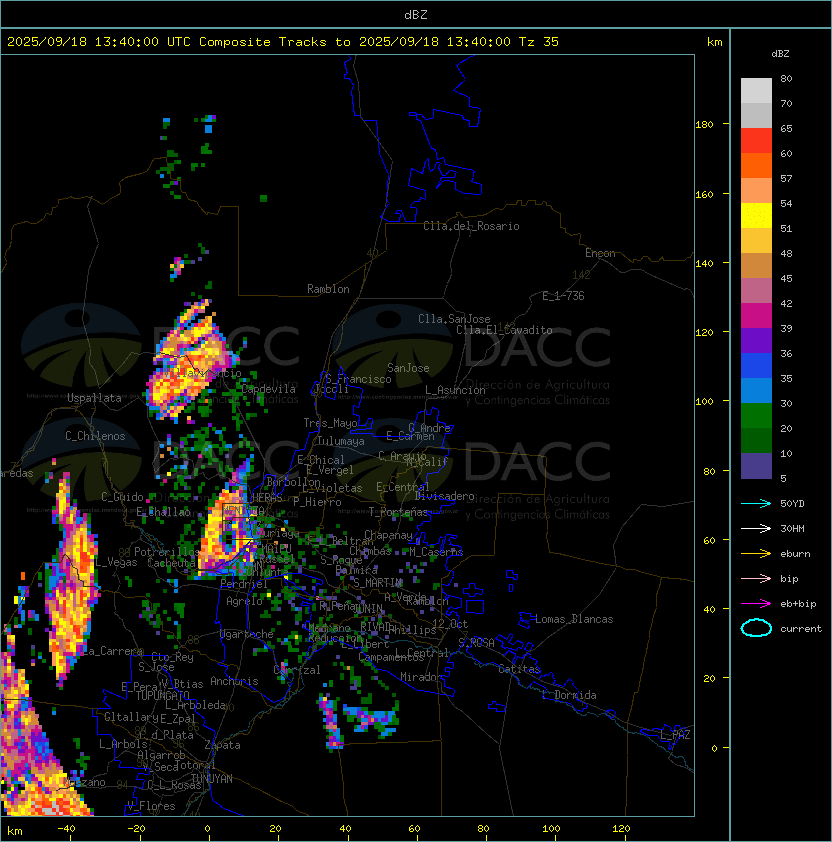Click the '180' tick on vertical km axis
Image resolution: width=832 pixels, height=842 pixels.
pyautogui.click(x=704, y=125)
